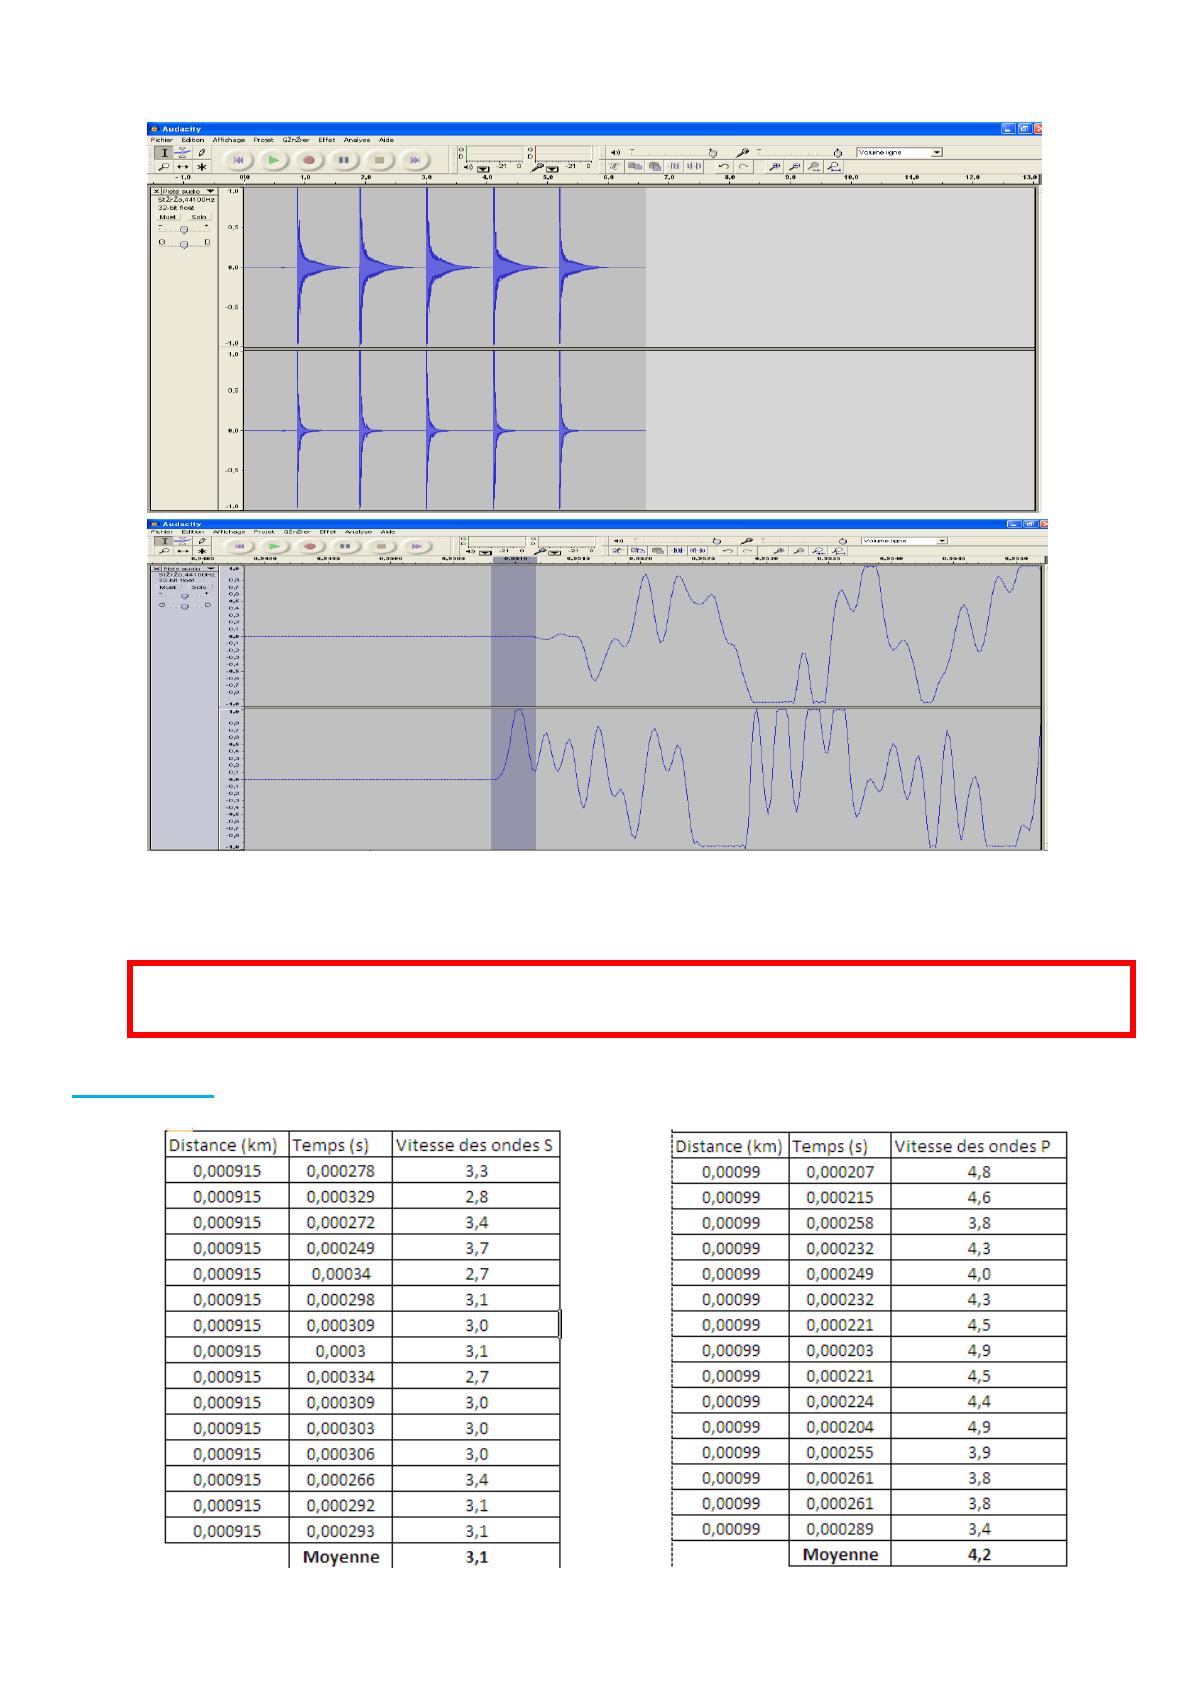This screenshot has width=1191, height=1684.
Task: Toggle the Solo button on upper track
Action: 198,216
